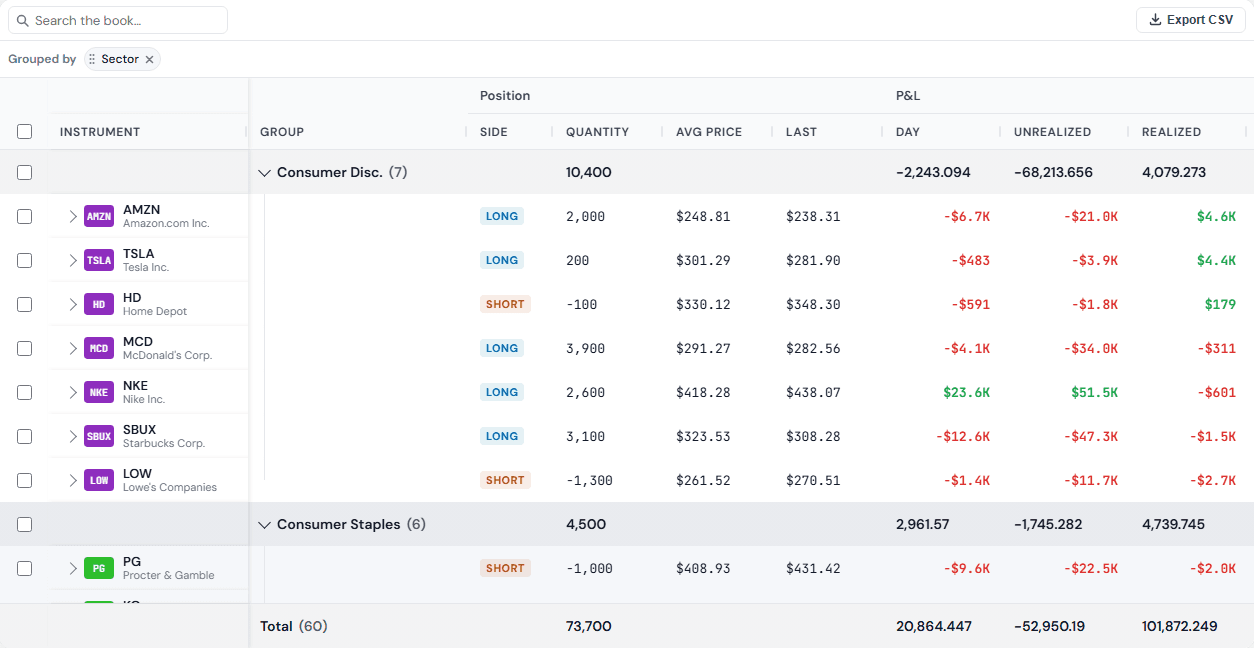The width and height of the screenshot is (1254, 649).
Task: Expand the NKE row chevron
Action: point(73,392)
